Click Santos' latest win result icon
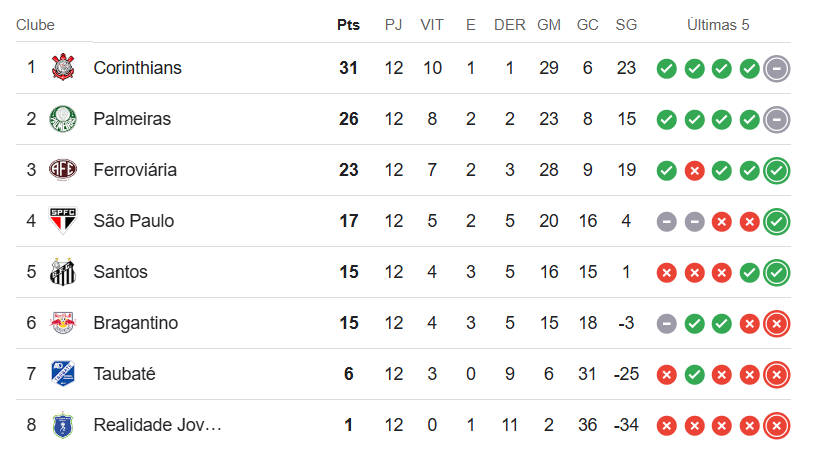This screenshot has height=451, width=820. pyautogui.click(x=777, y=272)
